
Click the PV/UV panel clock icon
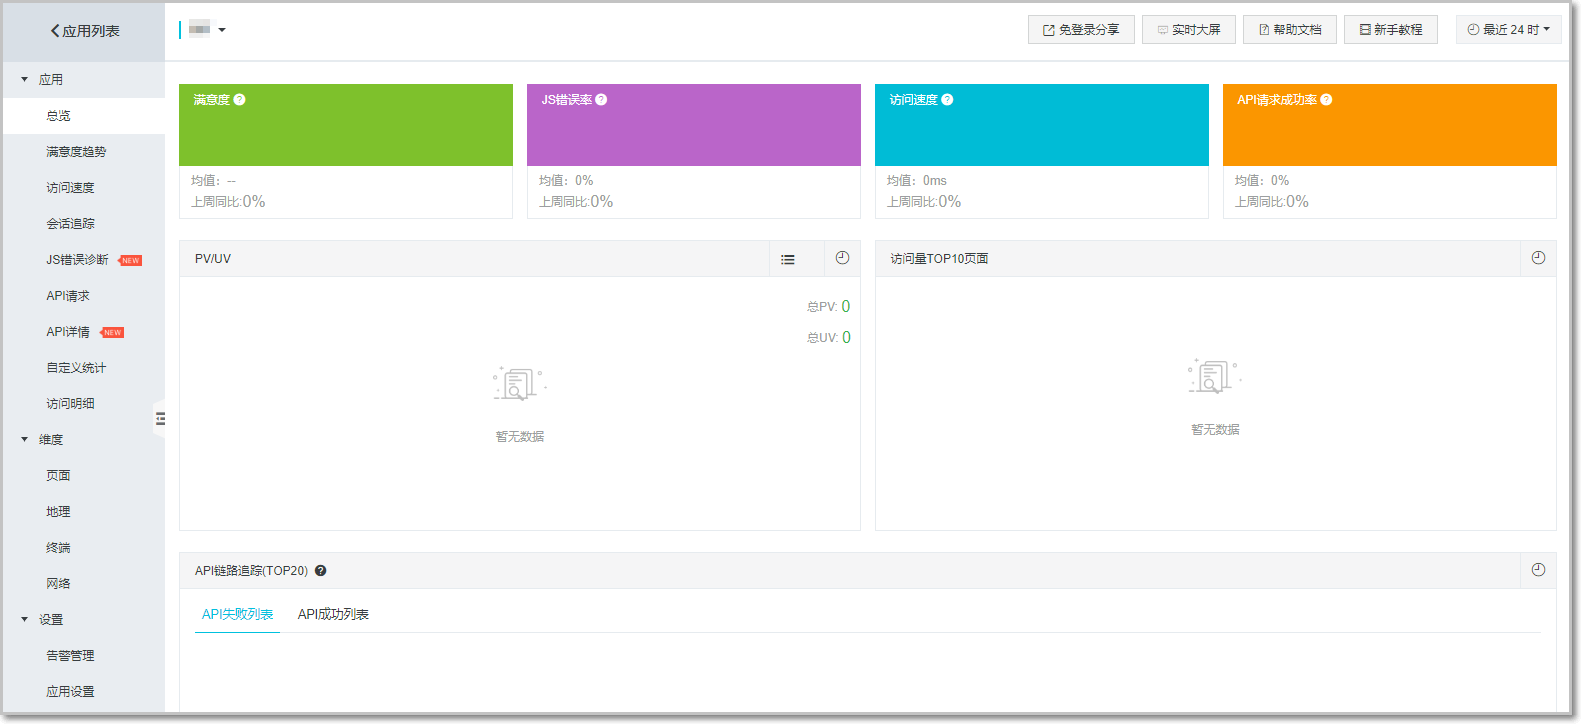pos(843,258)
